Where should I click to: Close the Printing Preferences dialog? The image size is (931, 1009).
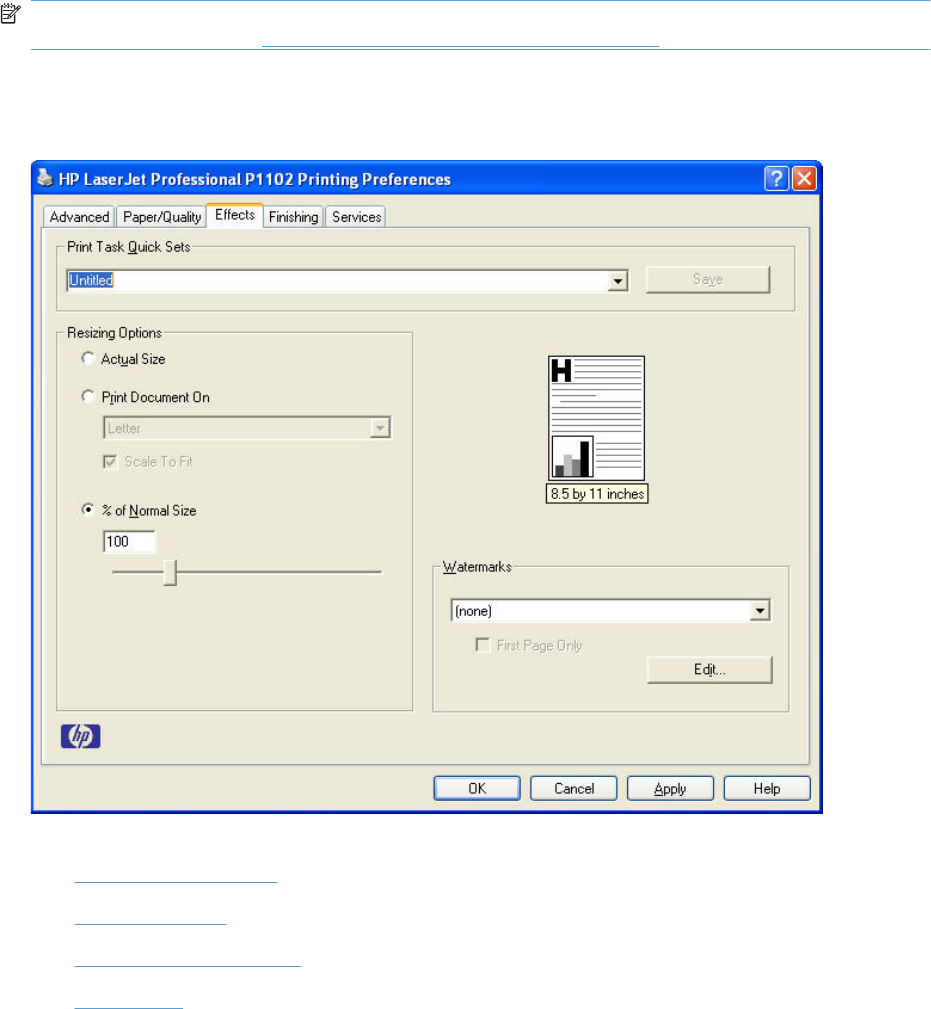point(804,178)
